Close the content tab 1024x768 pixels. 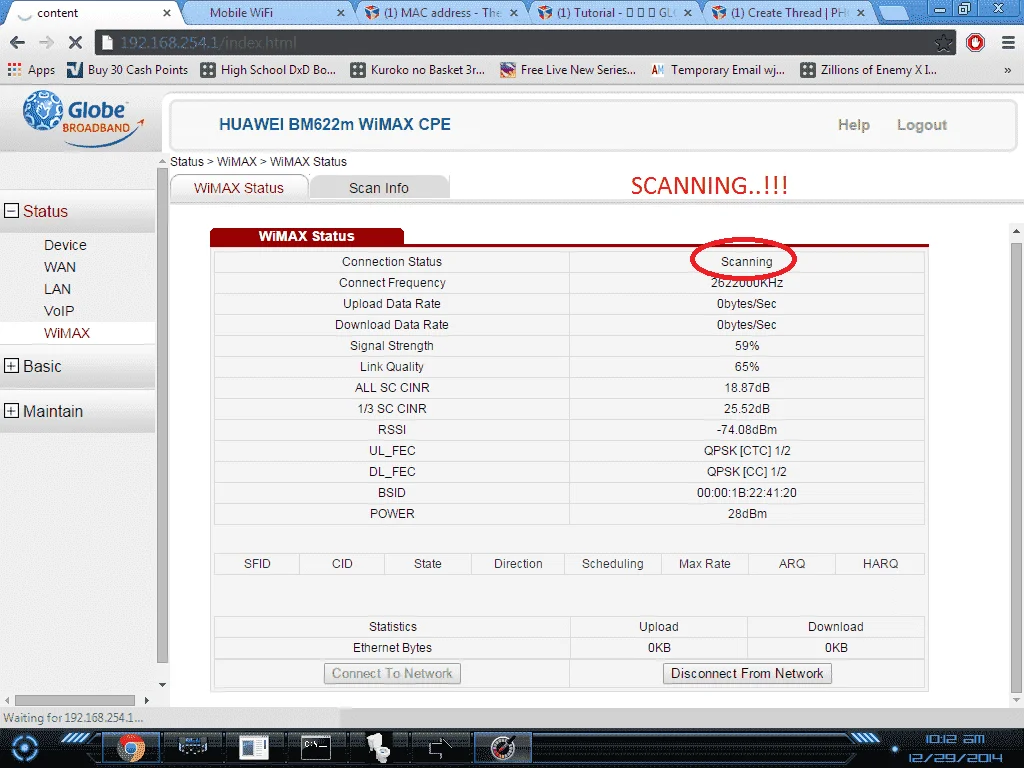pos(167,12)
